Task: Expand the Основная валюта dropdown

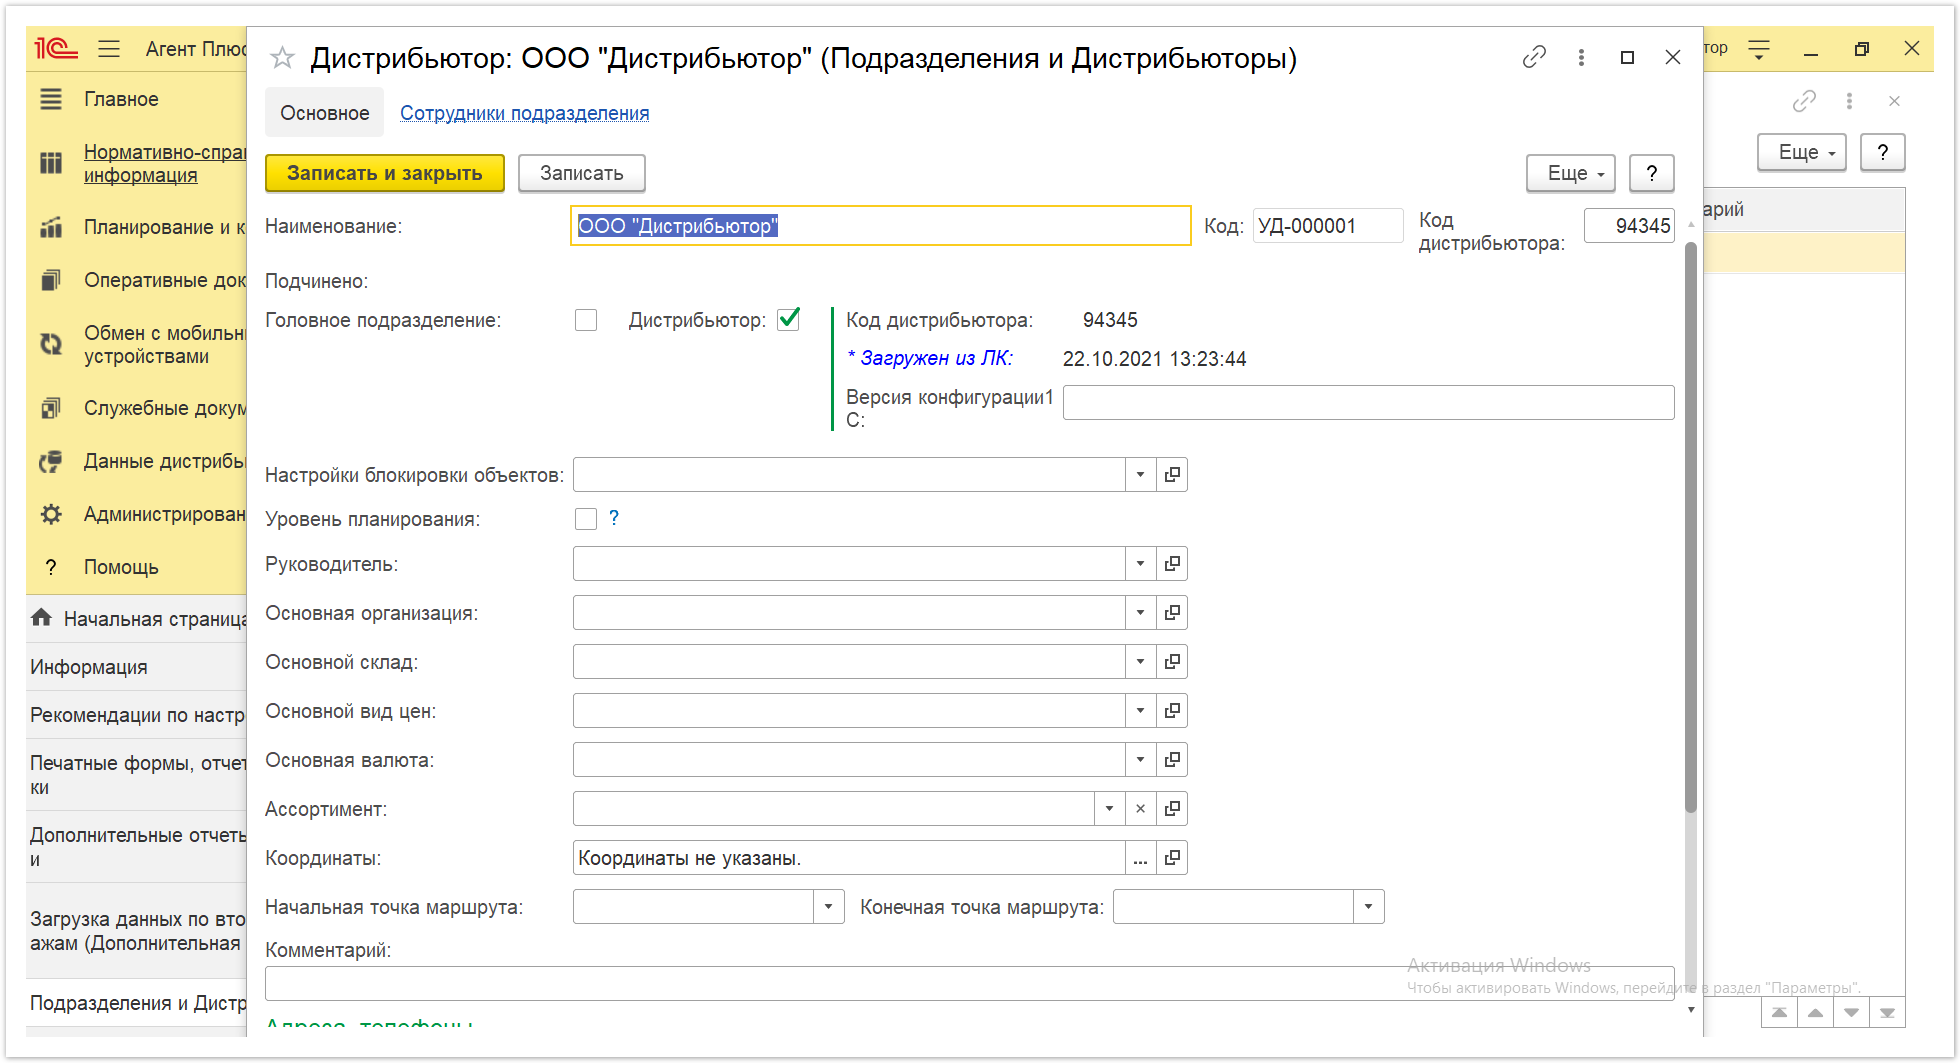Action: click(1140, 760)
